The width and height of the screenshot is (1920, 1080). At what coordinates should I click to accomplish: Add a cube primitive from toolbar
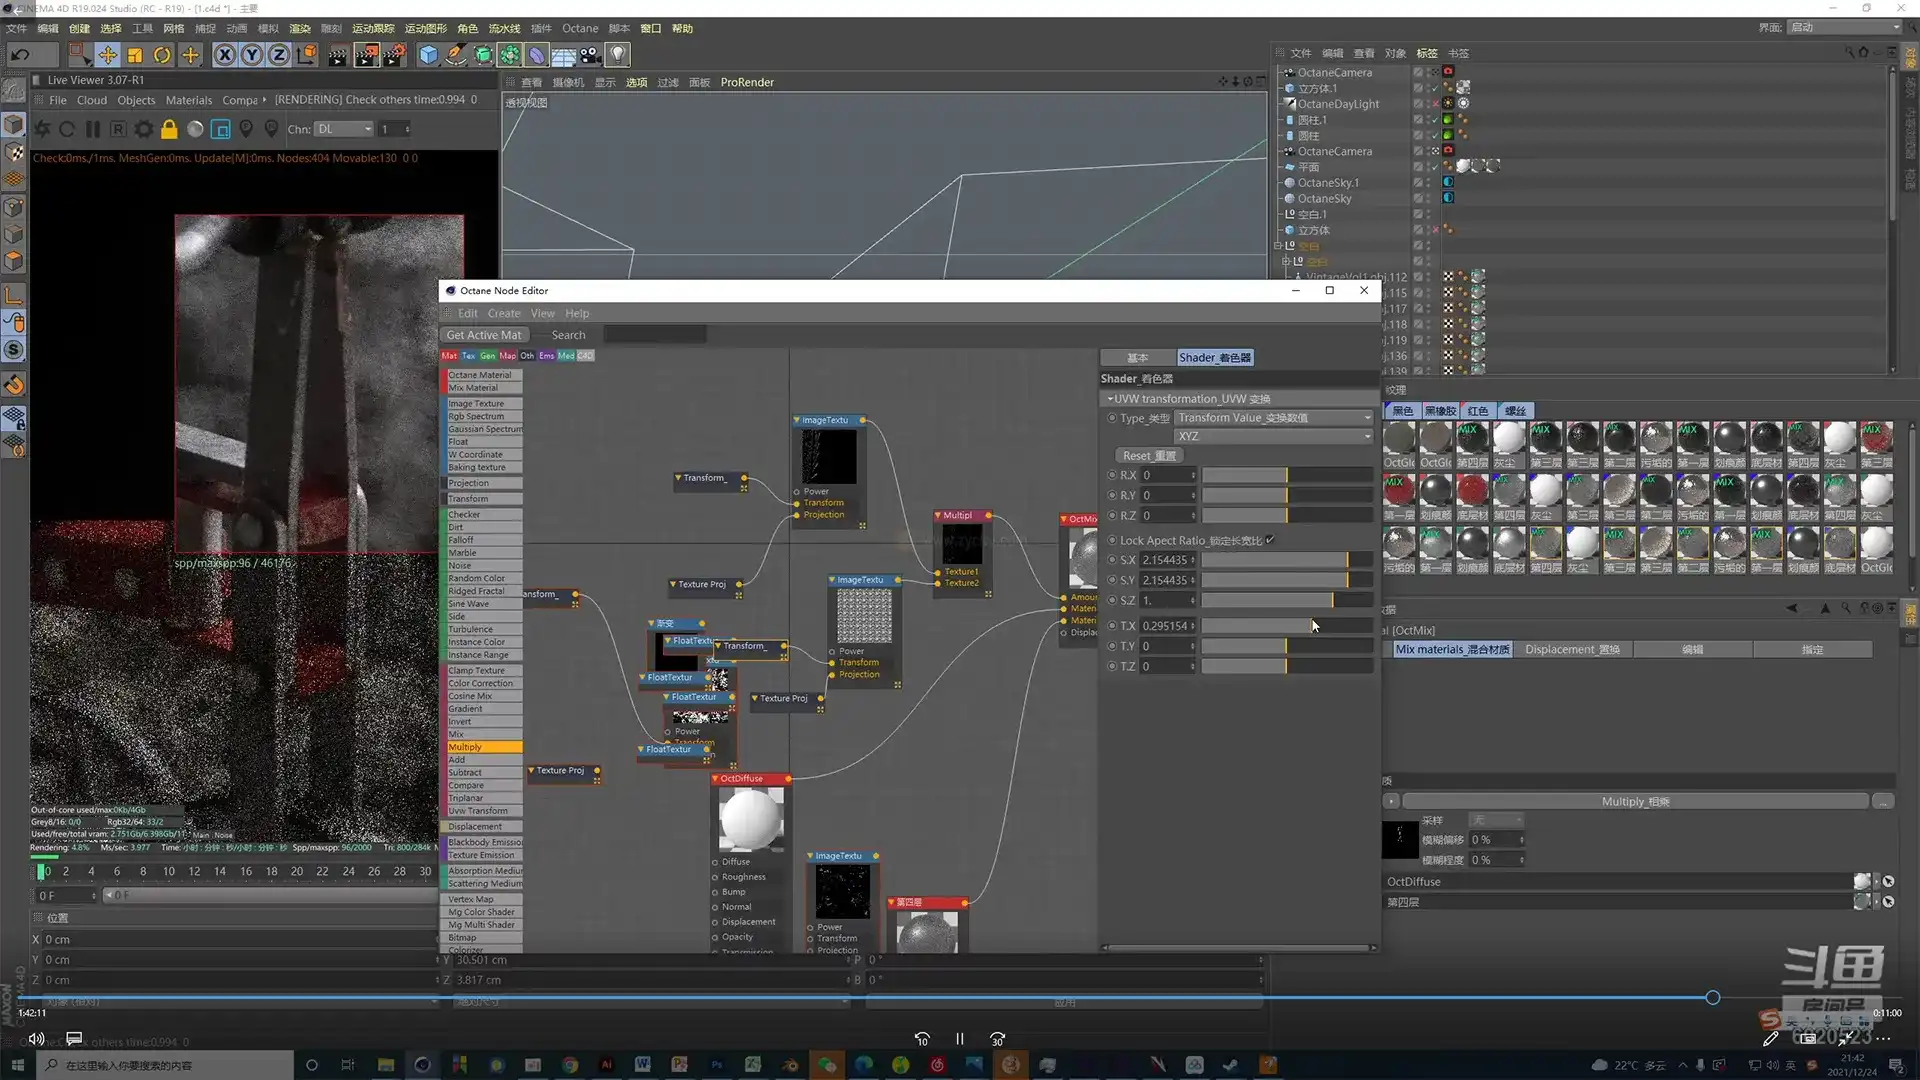428,55
